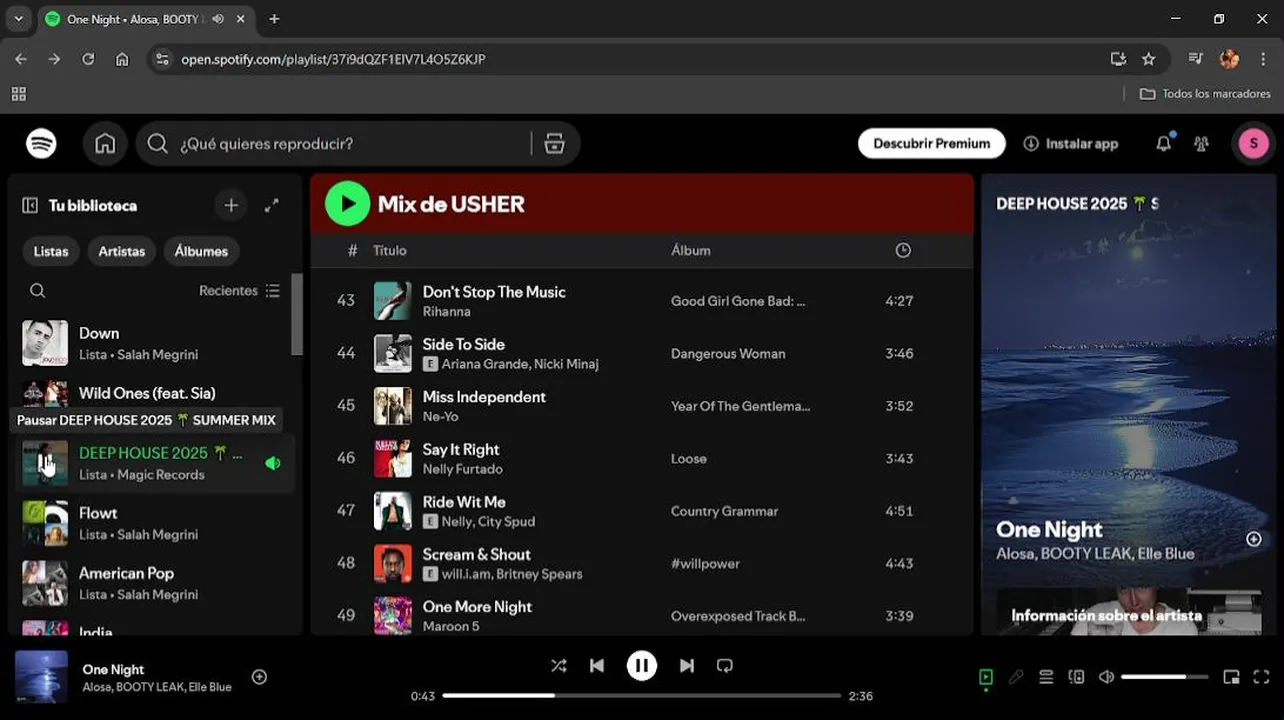Open the Ne-Yo artist link
The height and width of the screenshot is (720, 1284).
(440, 416)
